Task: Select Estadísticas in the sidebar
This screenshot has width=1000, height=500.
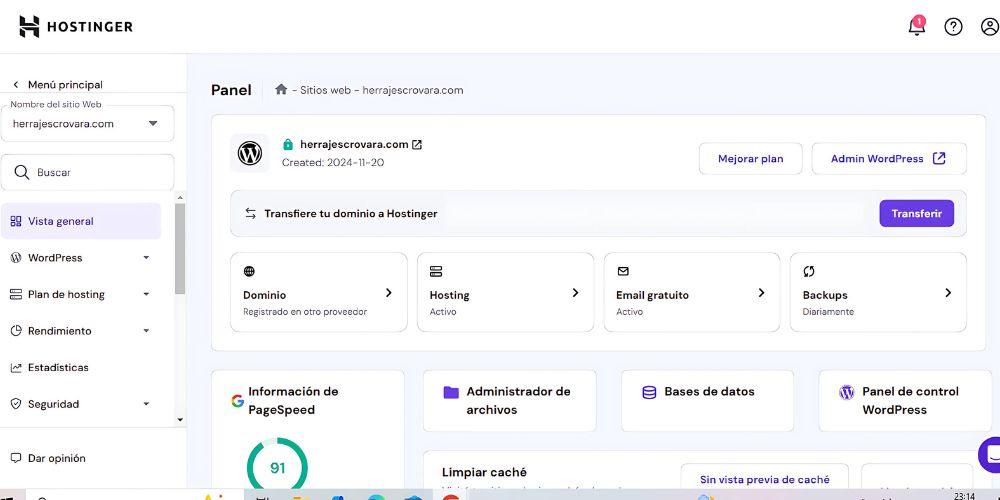Action: click(x=58, y=368)
